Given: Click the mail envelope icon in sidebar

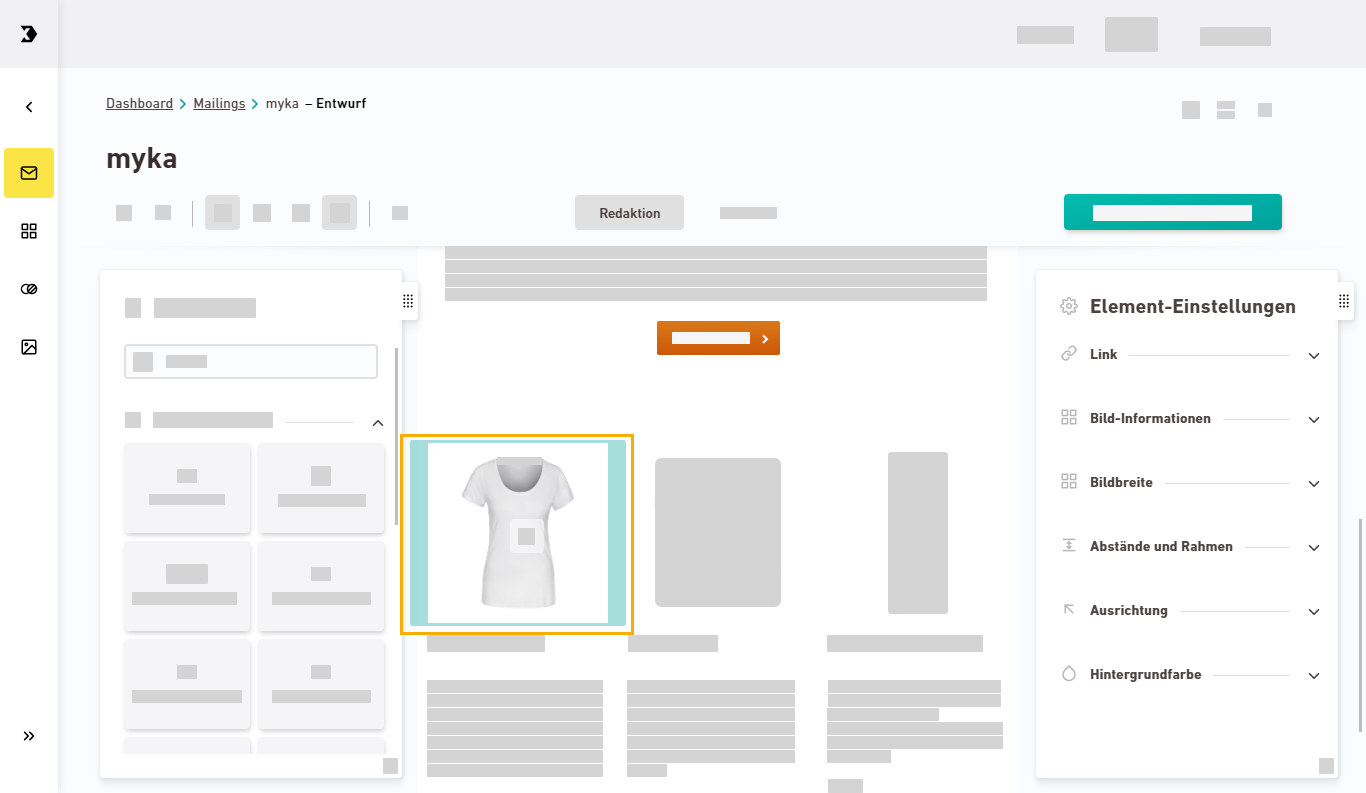Looking at the screenshot, I should (29, 173).
